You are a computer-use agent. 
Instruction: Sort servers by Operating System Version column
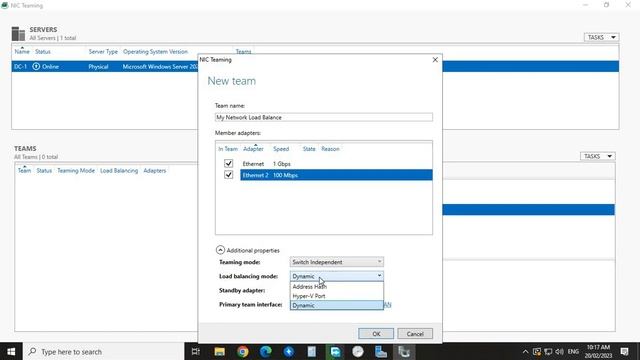pos(156,52)
